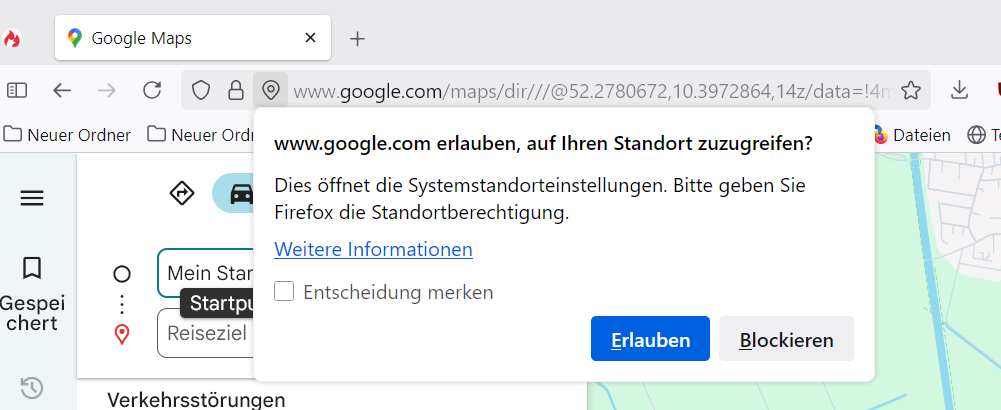Click the Reiseziel destination input field
Image resolution: width=1001 pixels, height=410 pixels.
pos(207,333)
